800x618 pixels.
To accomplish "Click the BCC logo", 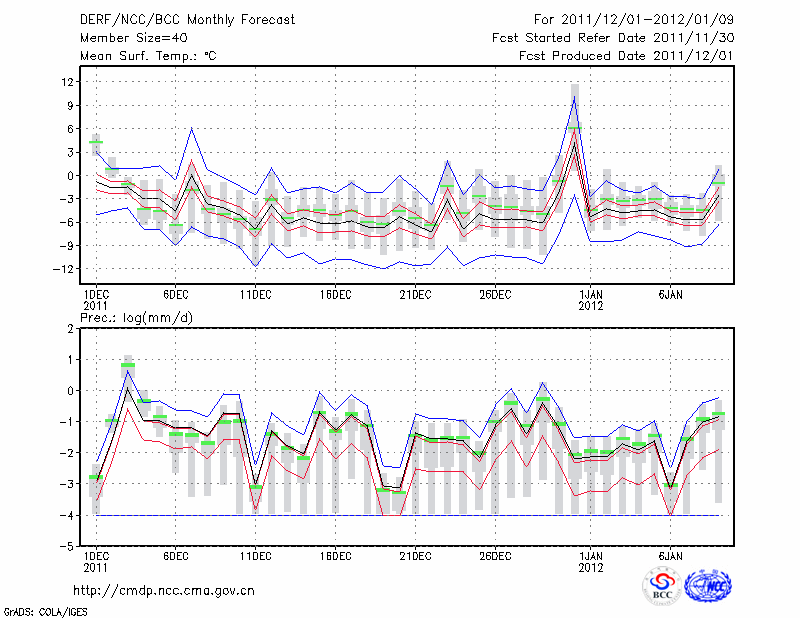I will 662,587.
